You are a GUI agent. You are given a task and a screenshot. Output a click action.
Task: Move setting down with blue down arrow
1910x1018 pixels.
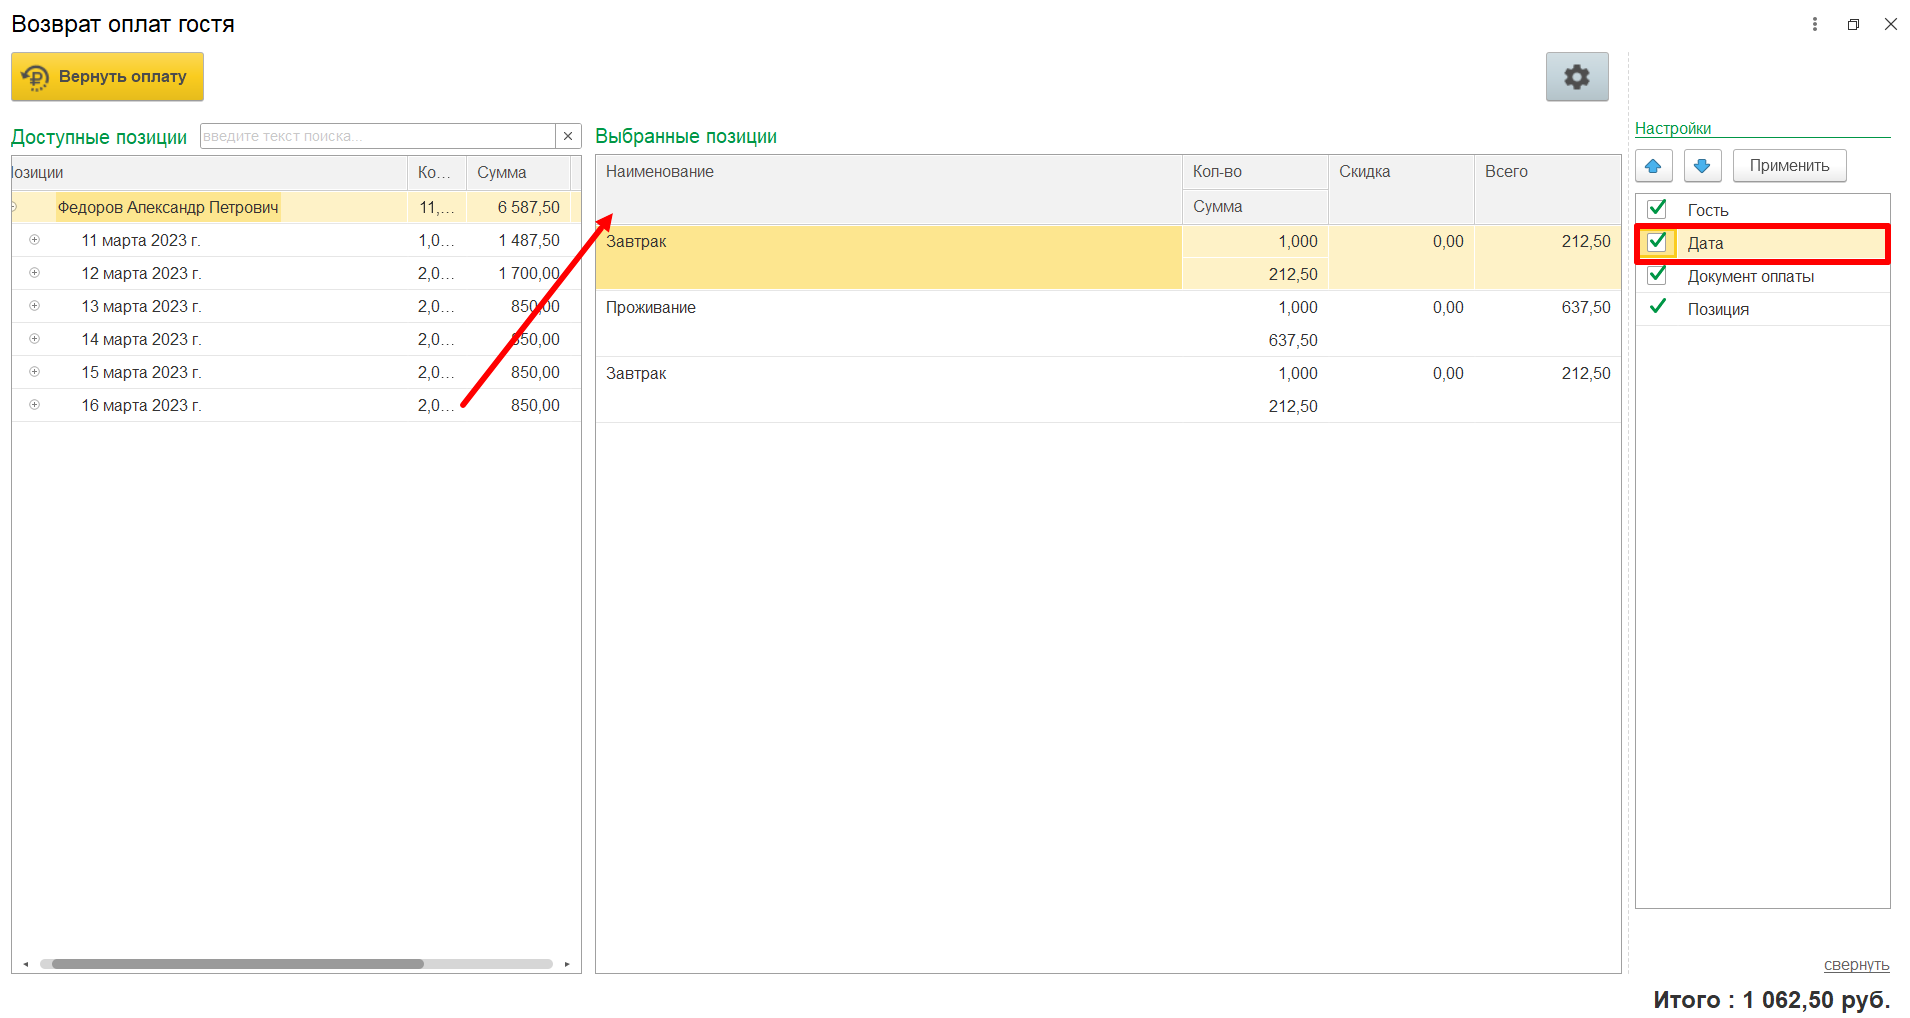pyautogui.click(x=1702, y=166)
